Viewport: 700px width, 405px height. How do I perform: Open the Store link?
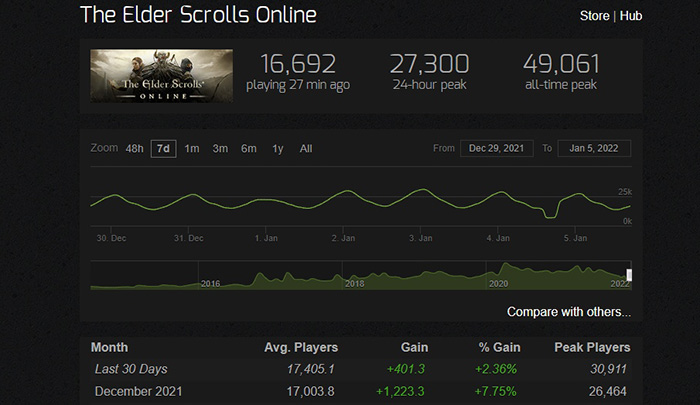[594, 16]
